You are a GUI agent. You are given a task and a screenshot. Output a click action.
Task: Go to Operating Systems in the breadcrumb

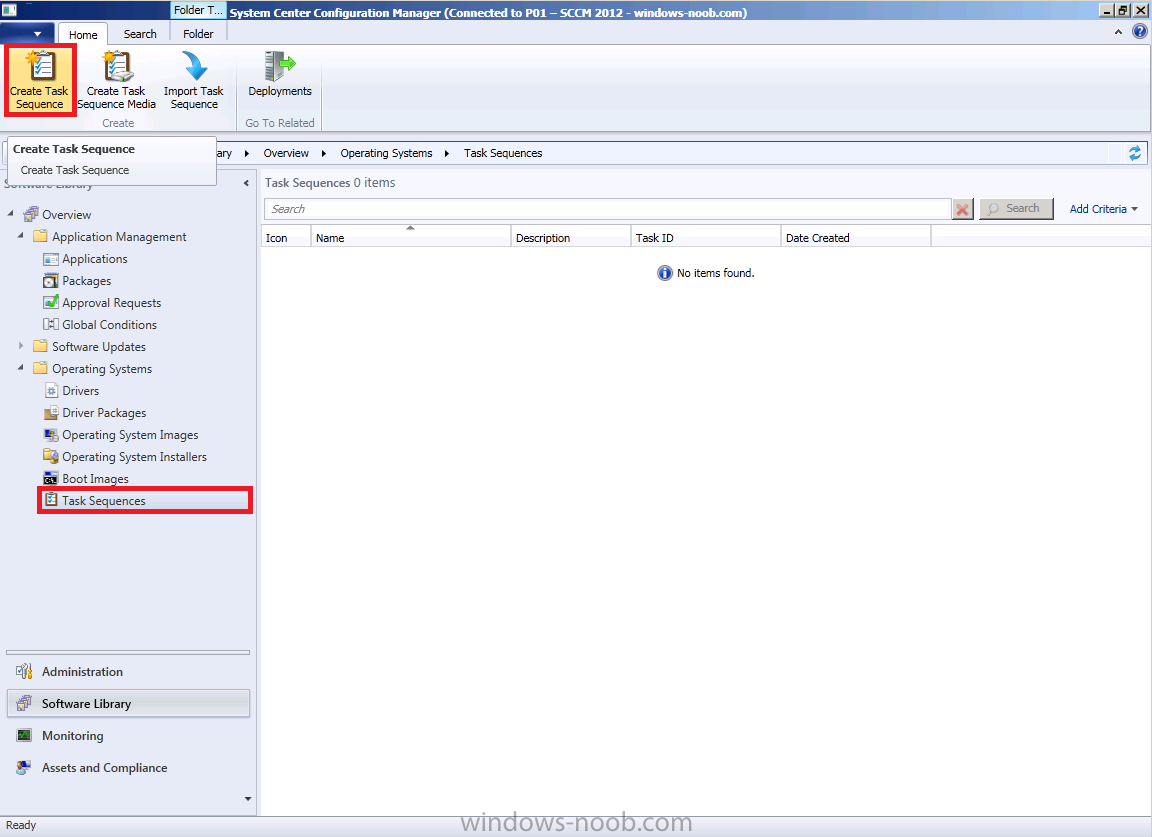click(386, 153)
